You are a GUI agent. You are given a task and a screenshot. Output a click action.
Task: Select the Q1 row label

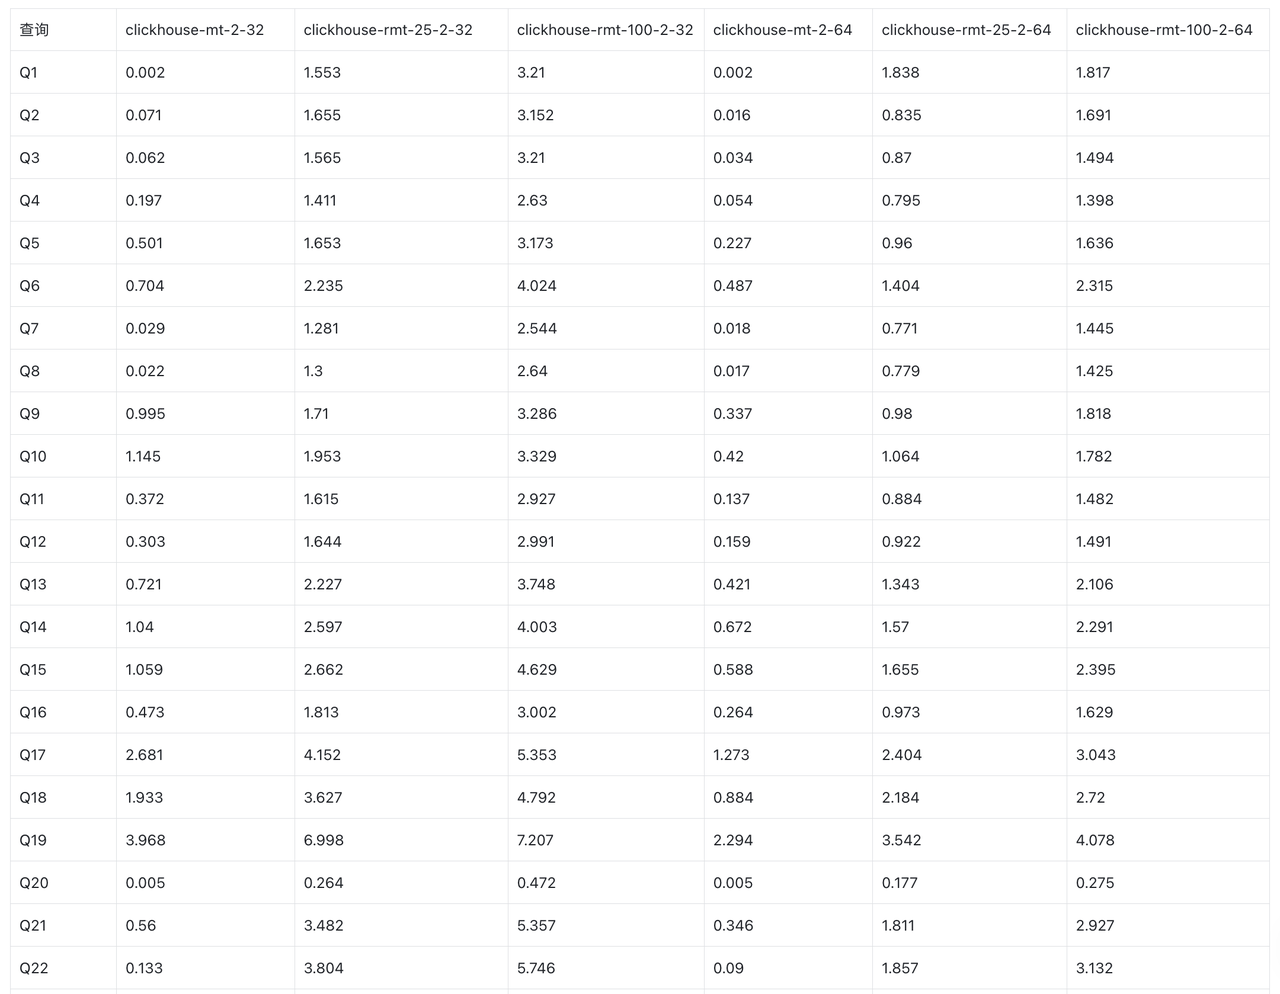[x=29, y=73]
